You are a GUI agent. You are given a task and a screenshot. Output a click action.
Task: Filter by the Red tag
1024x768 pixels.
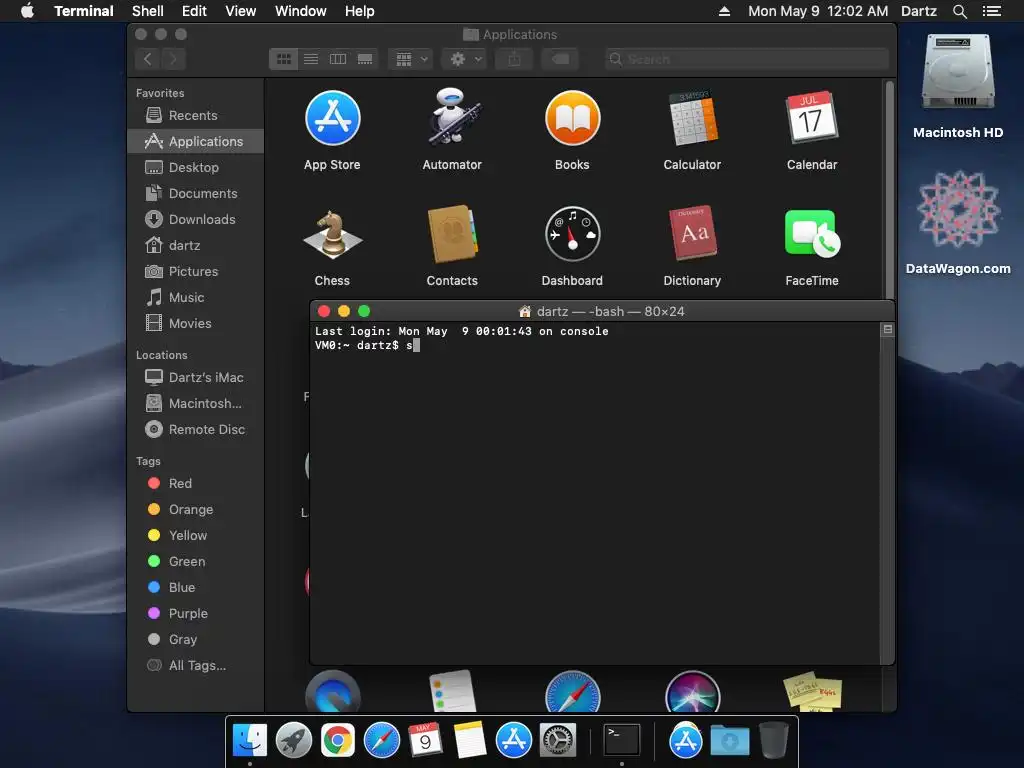[x=195, y=484]
